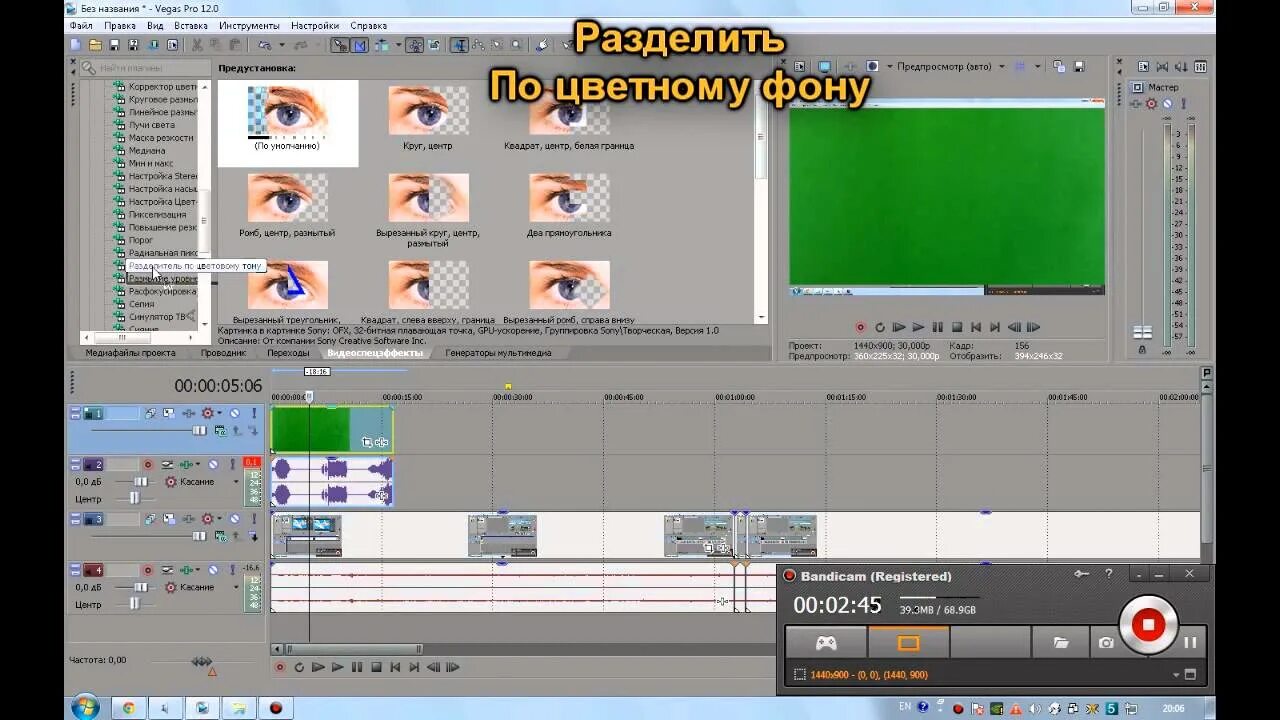Switch to Медиафайлы проекта tab
1280x720 pixels.
(130, 353)
